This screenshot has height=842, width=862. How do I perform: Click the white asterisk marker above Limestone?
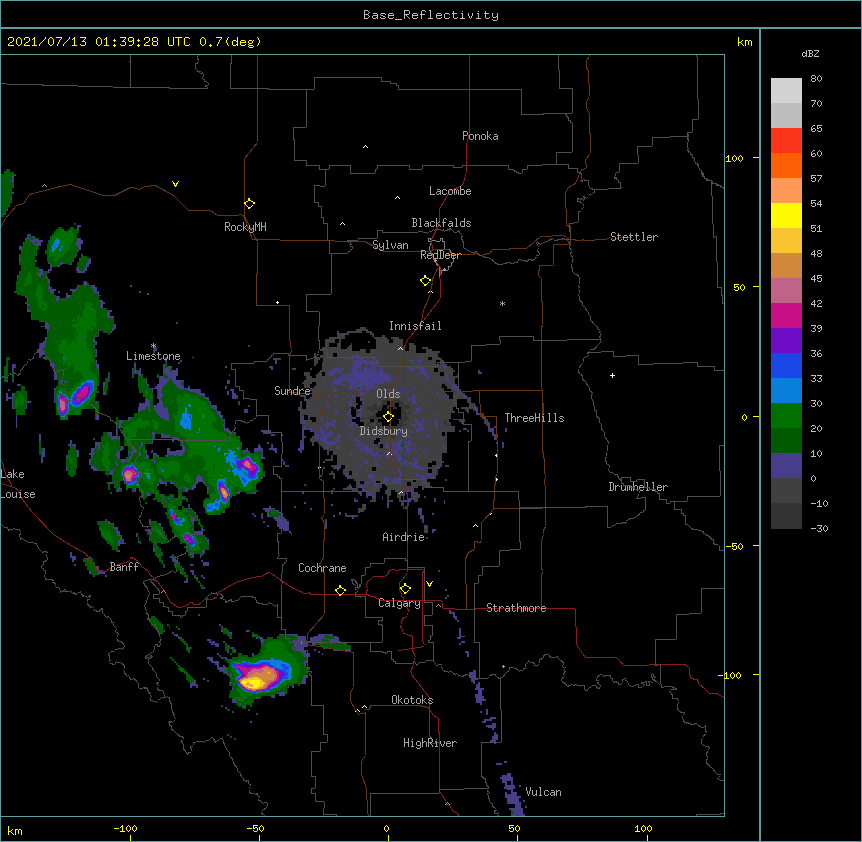153,346
